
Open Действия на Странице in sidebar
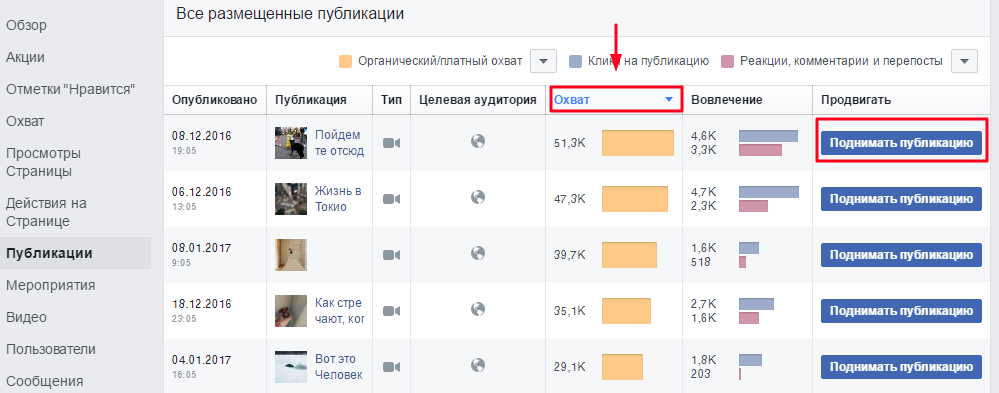click(47, 212)
